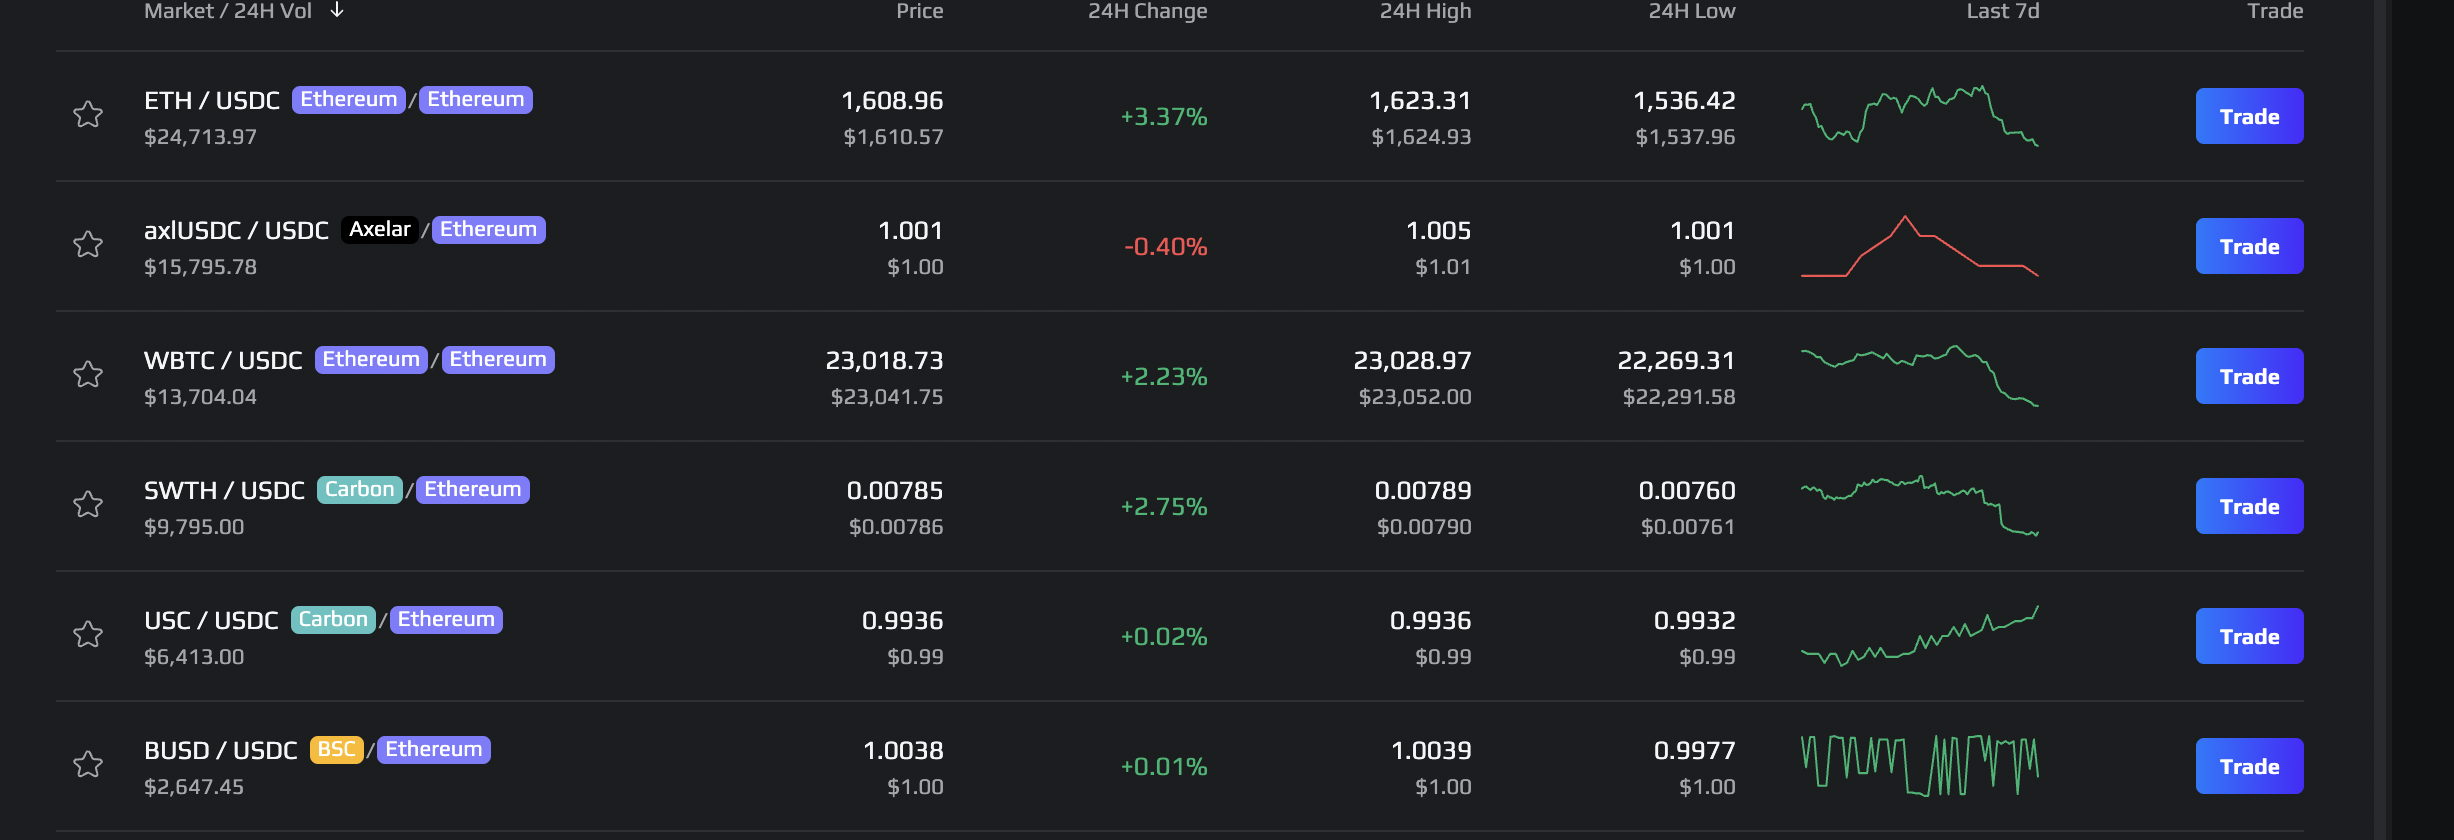This screenshot has height=840, width=2454.
Task: Click the Axelar chain badge
Action: 380,229
